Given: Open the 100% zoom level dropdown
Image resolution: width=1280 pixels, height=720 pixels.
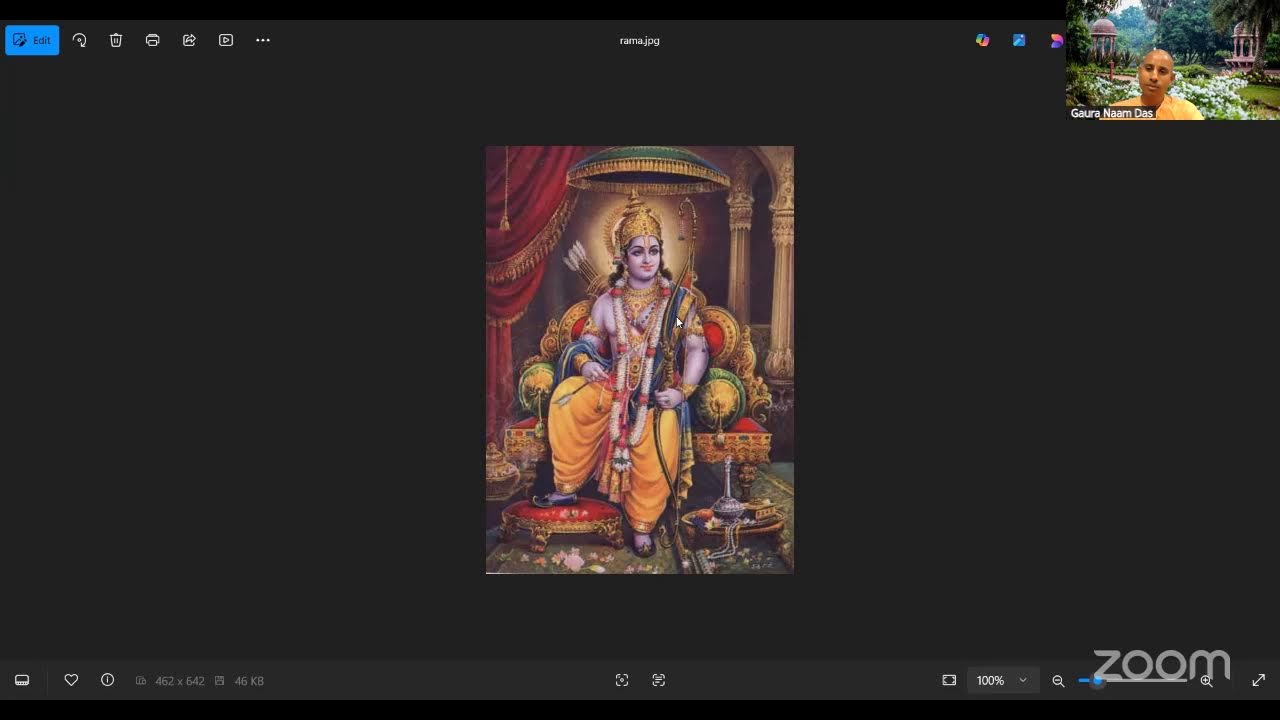Looking at the screenshot, I should click(1002, 680).
